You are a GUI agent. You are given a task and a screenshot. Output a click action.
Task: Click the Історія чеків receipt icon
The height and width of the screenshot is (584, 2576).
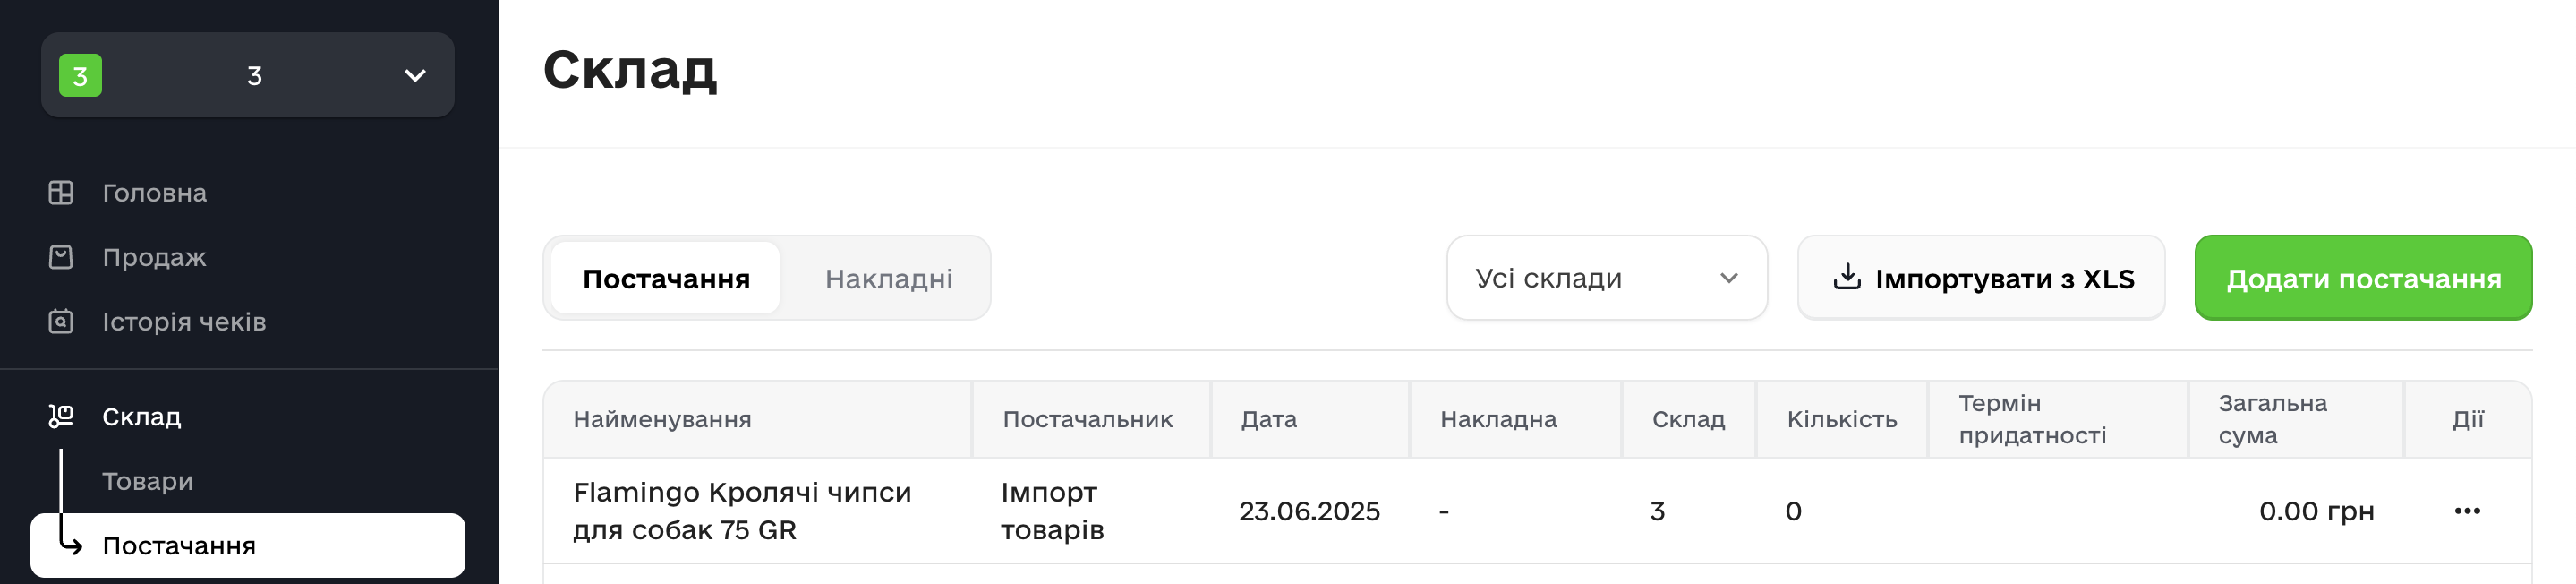tap(61, 321)
